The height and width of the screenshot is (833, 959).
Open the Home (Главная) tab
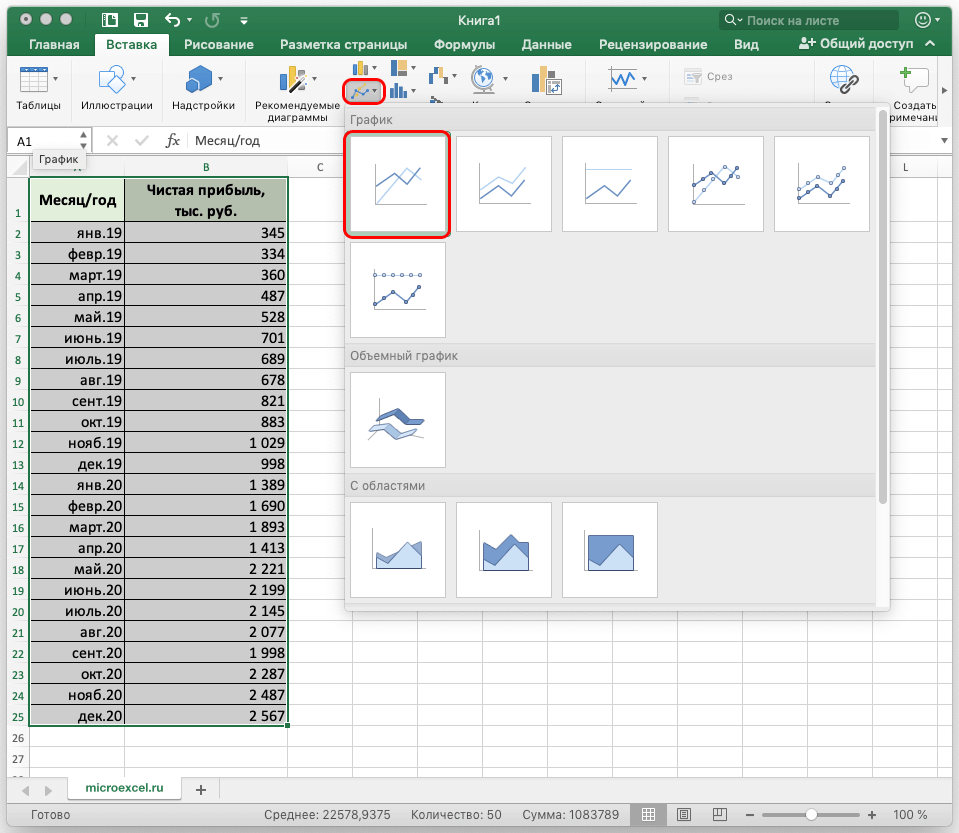[54, 45]
